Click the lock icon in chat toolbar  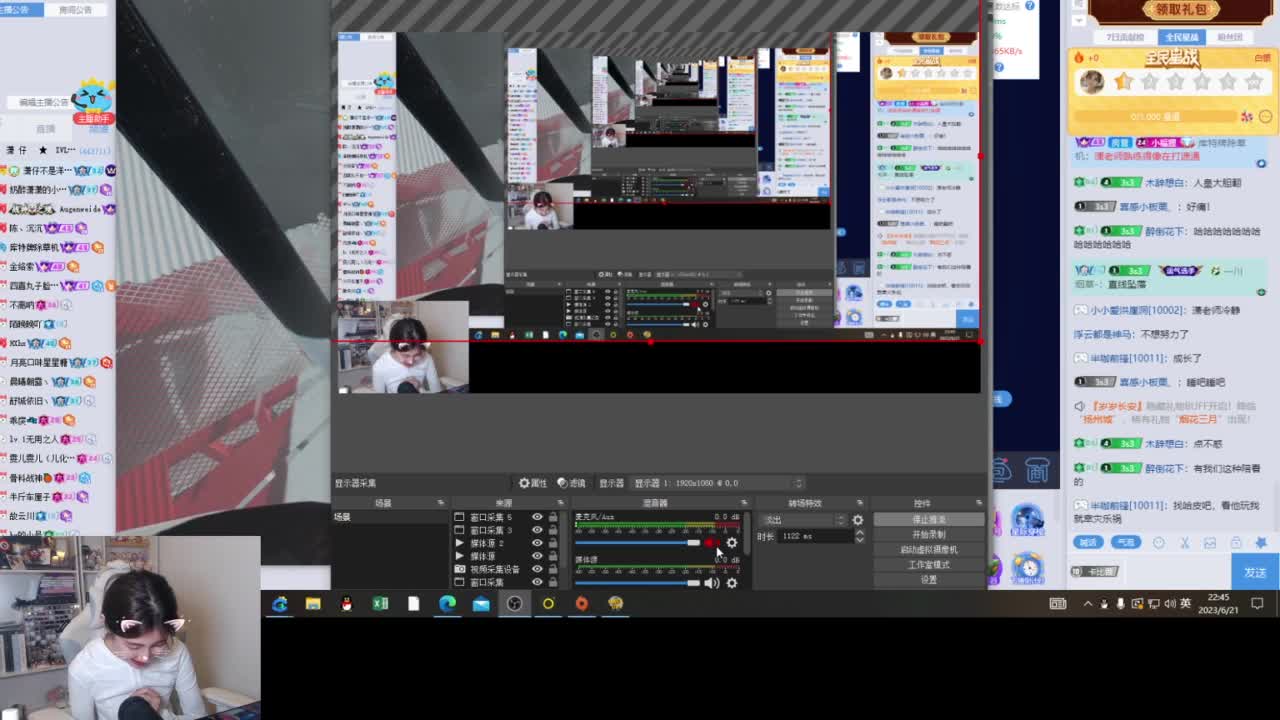1236,542
